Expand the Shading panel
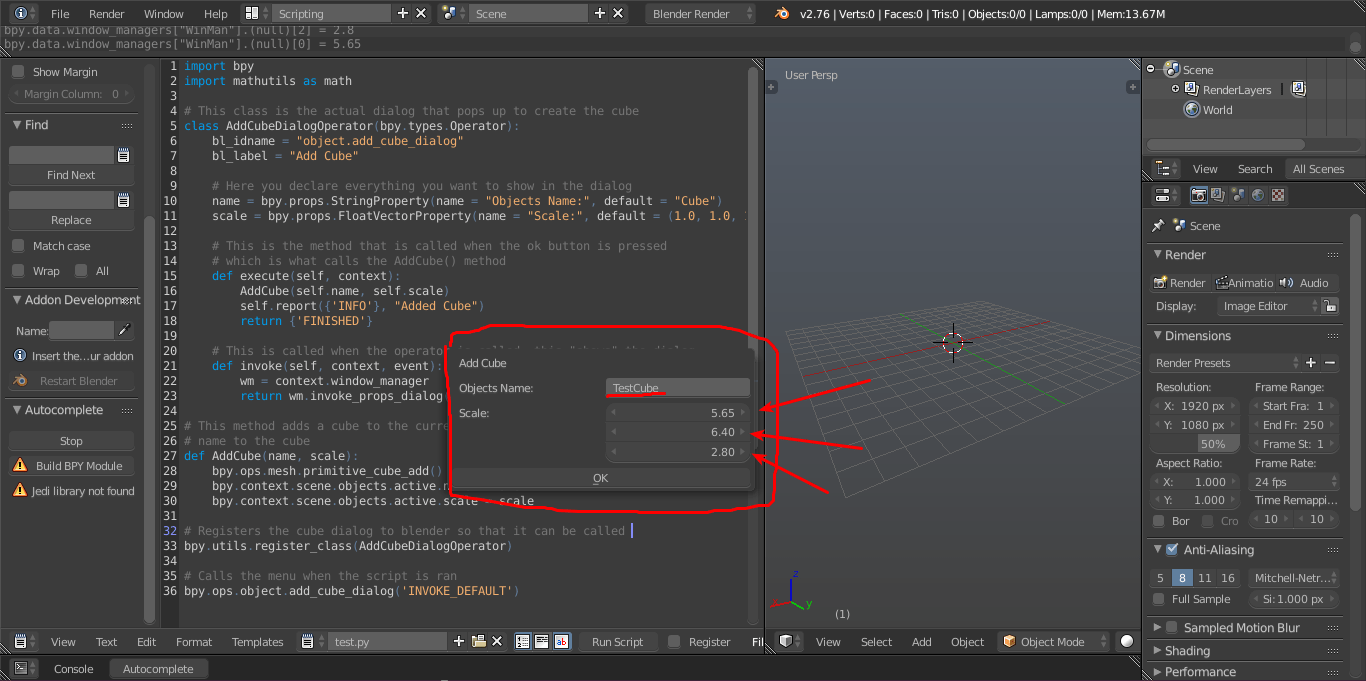 [1157, 651]
